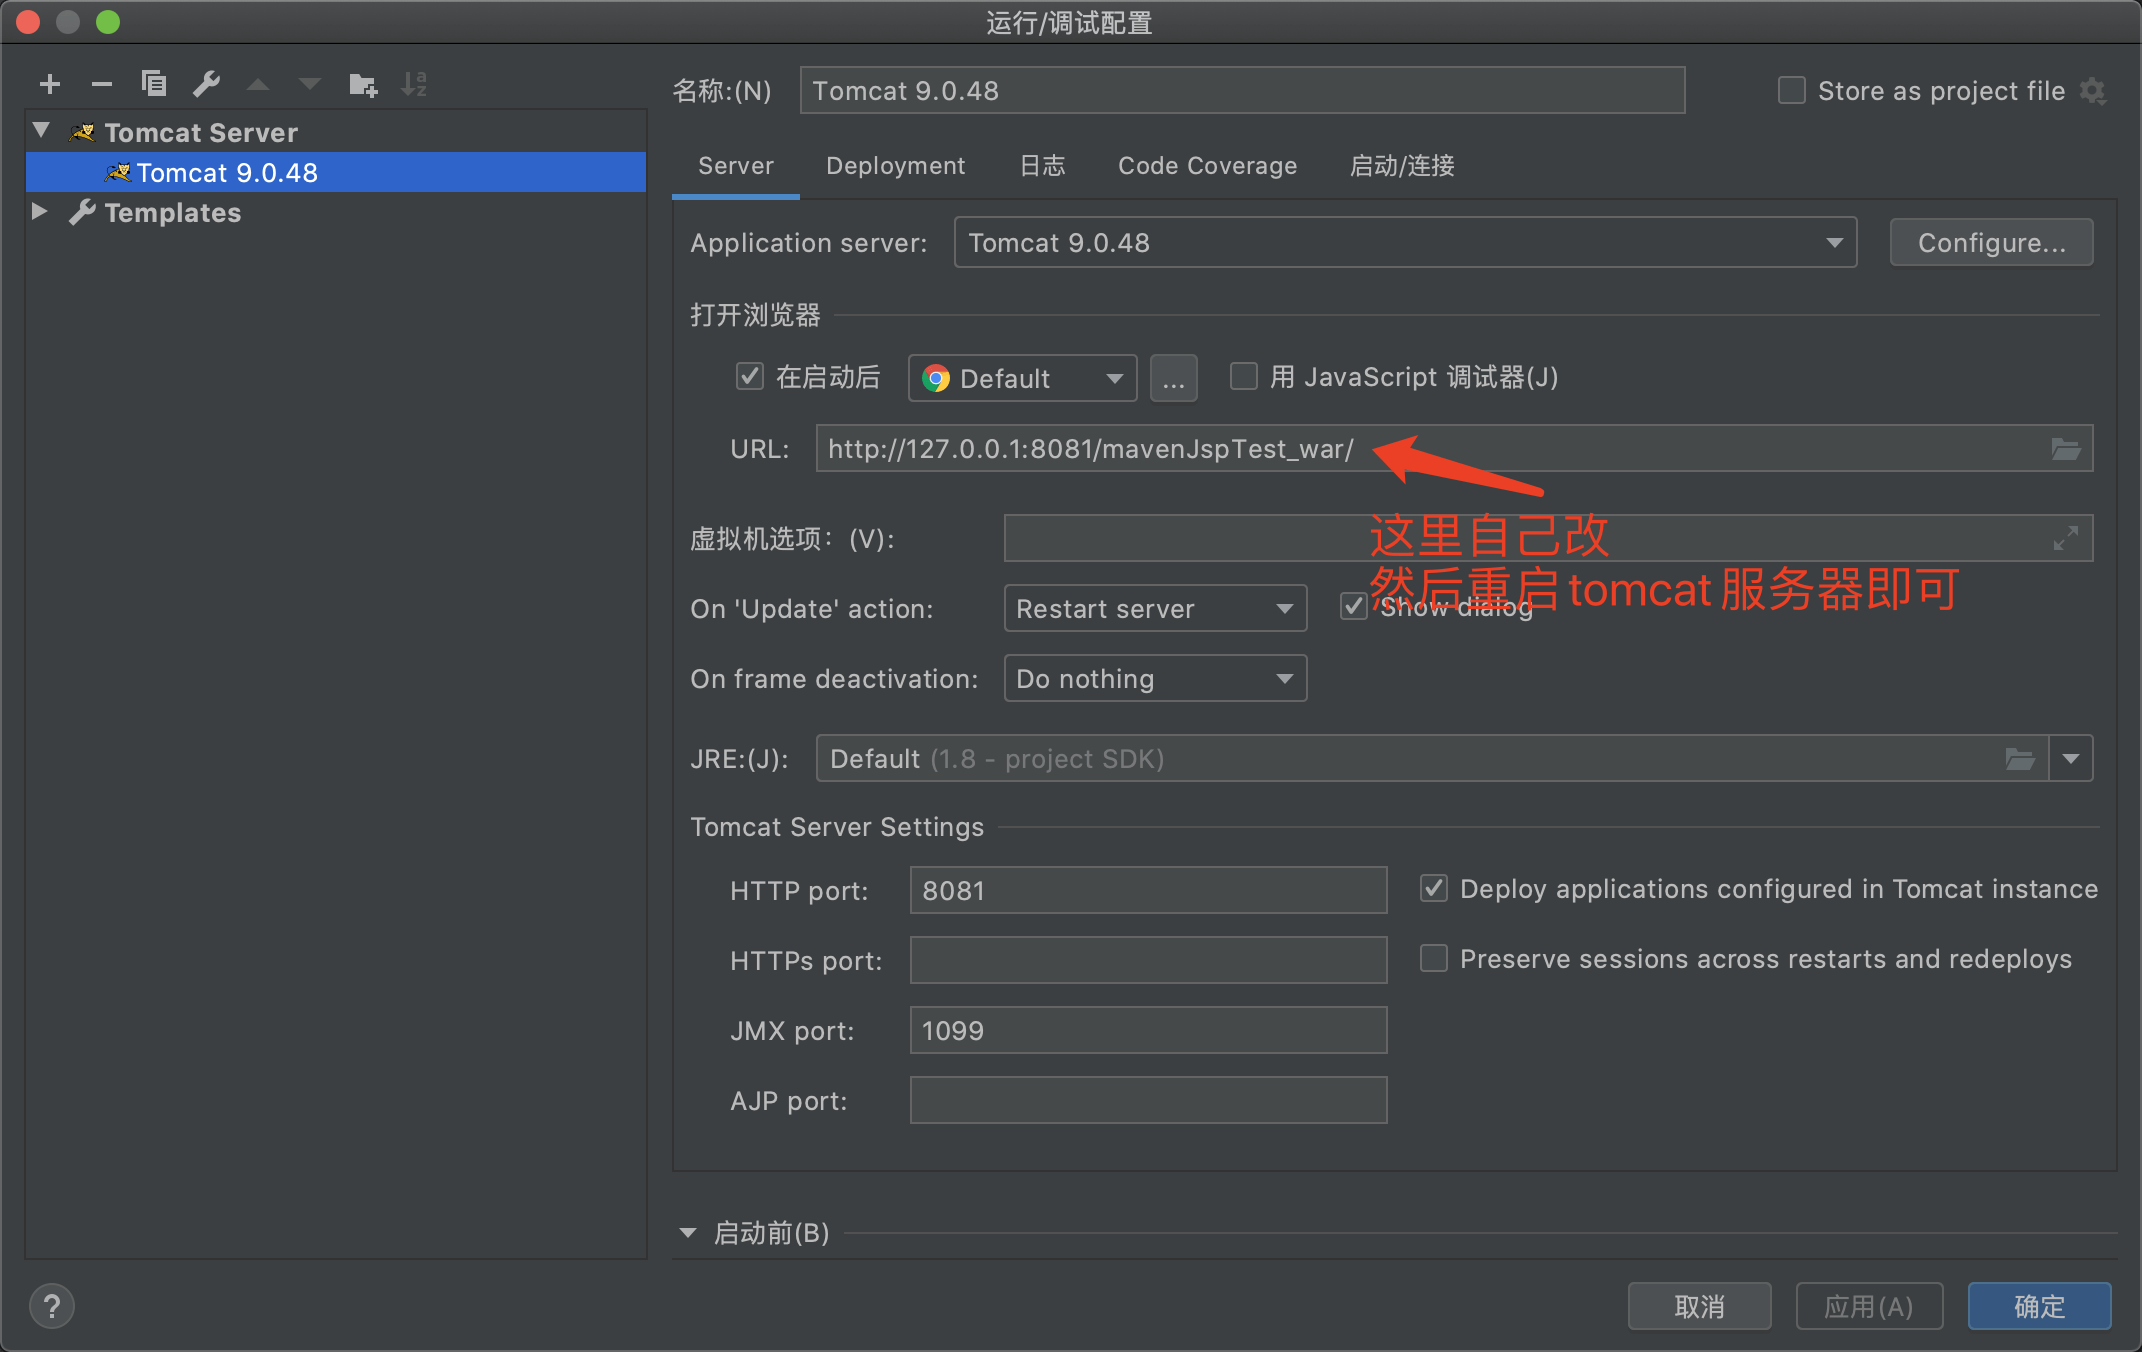This screenshot has height=1352, width=2142.
Task: Click the OK (确定) button
Action: (x=2039, y=1306)
